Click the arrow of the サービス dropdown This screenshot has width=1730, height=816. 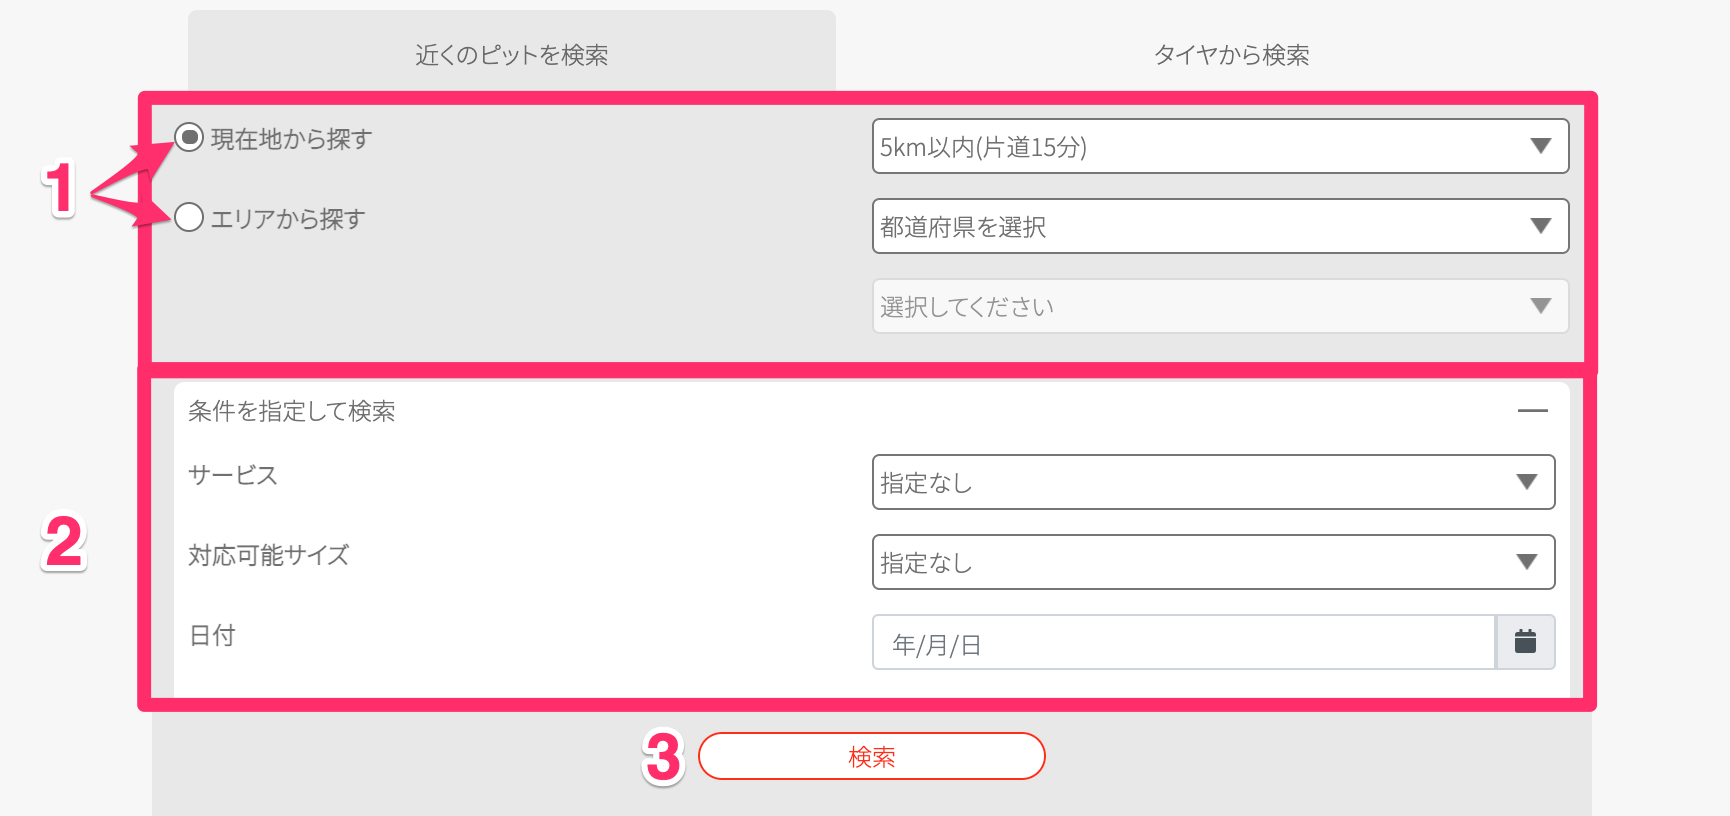coord(1527,483)
